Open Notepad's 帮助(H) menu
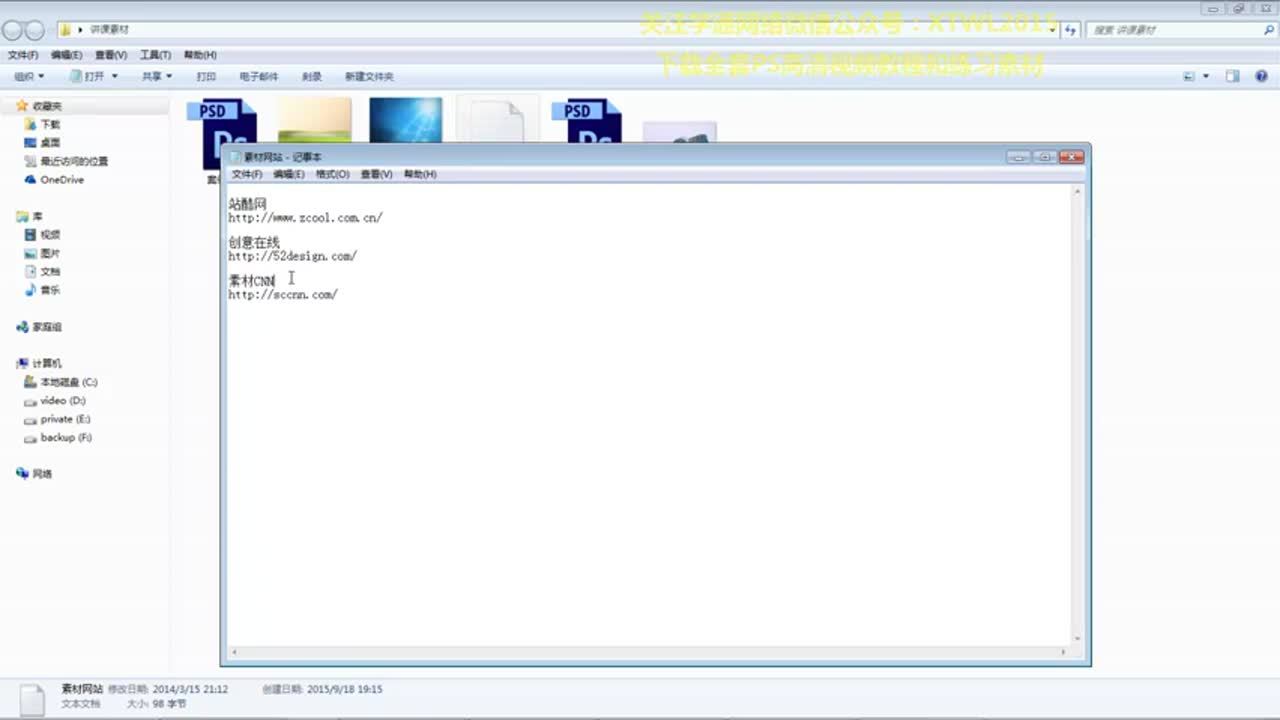1280x720 pixels. point(420,174)
